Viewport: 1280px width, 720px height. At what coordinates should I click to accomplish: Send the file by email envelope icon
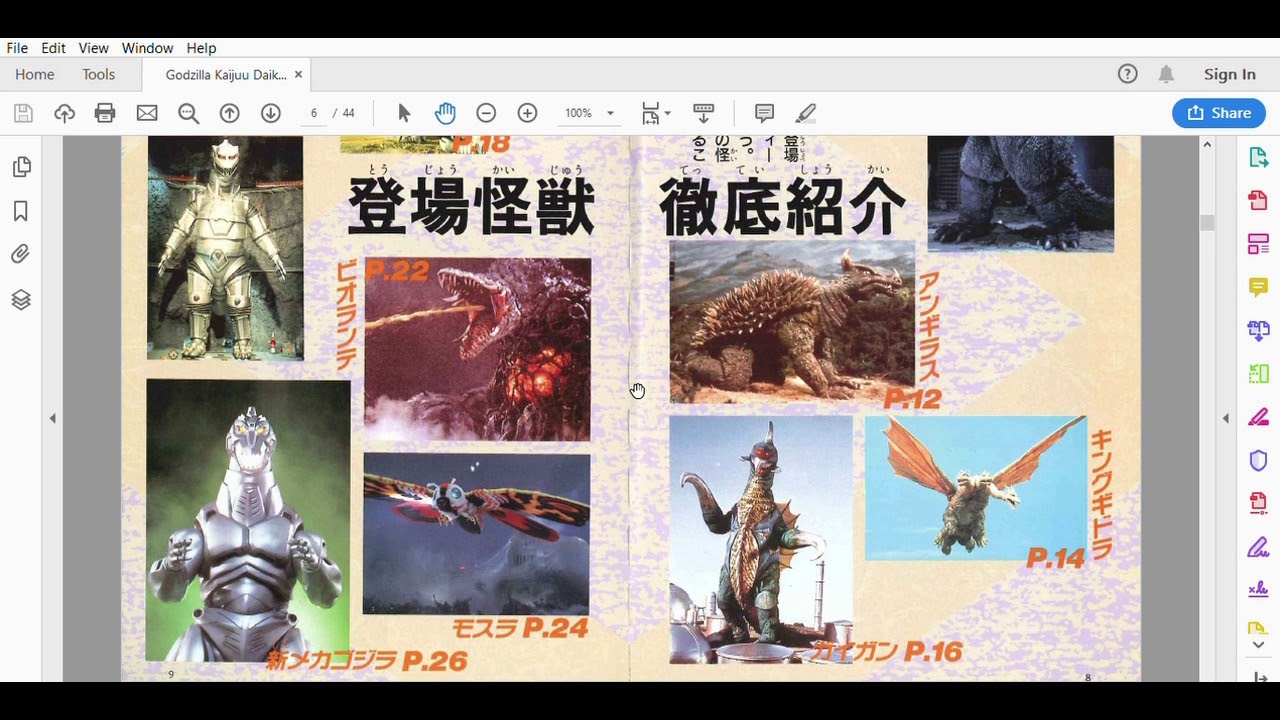(x=147, y=113)
